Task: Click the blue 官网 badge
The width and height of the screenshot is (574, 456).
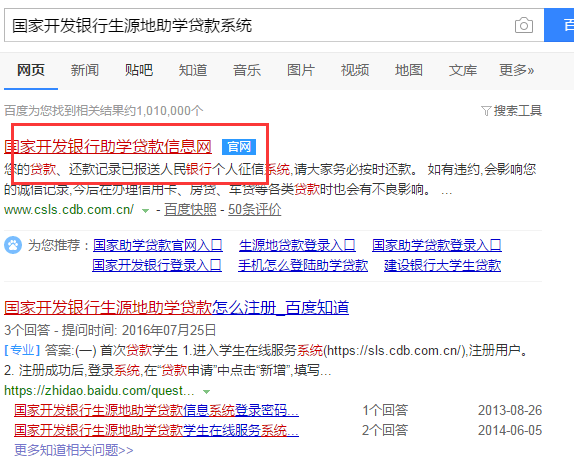Action: click(x=239, y=147)
